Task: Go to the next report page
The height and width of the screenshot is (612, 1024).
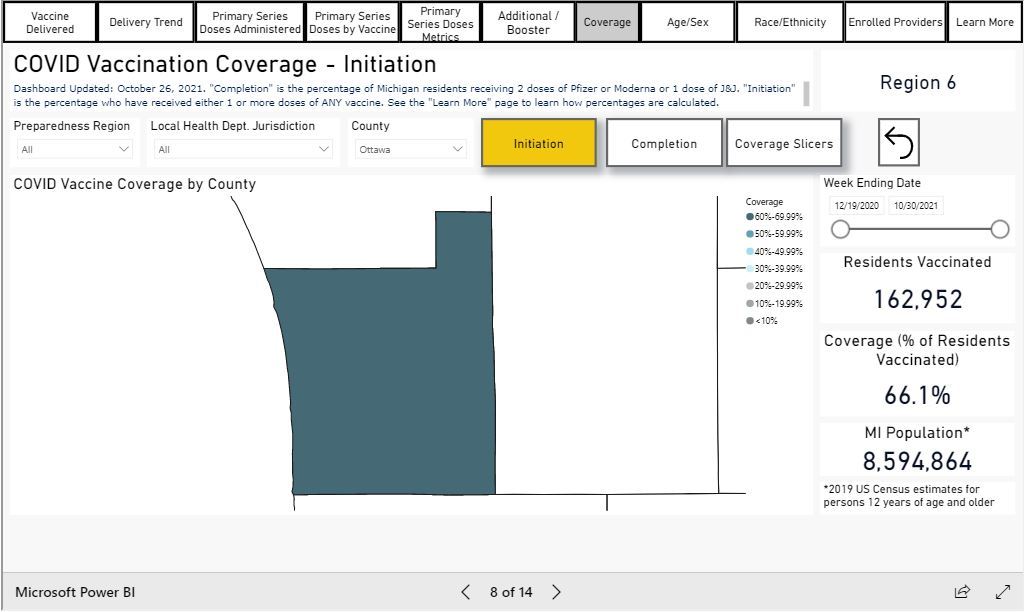Action: pyautogui.click(x=557, y=592)
